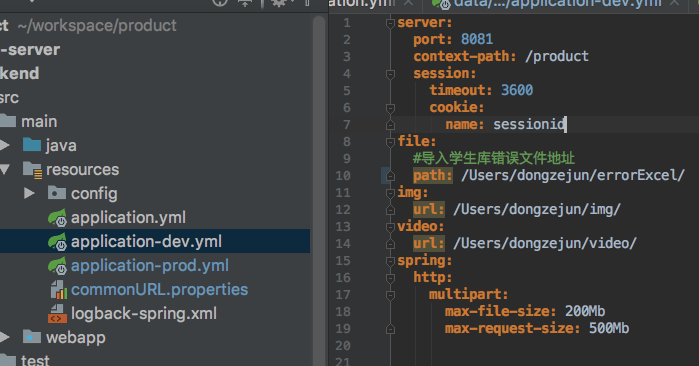
Task: Click the highlighted path key on line 10
Action: click(432, 176)
